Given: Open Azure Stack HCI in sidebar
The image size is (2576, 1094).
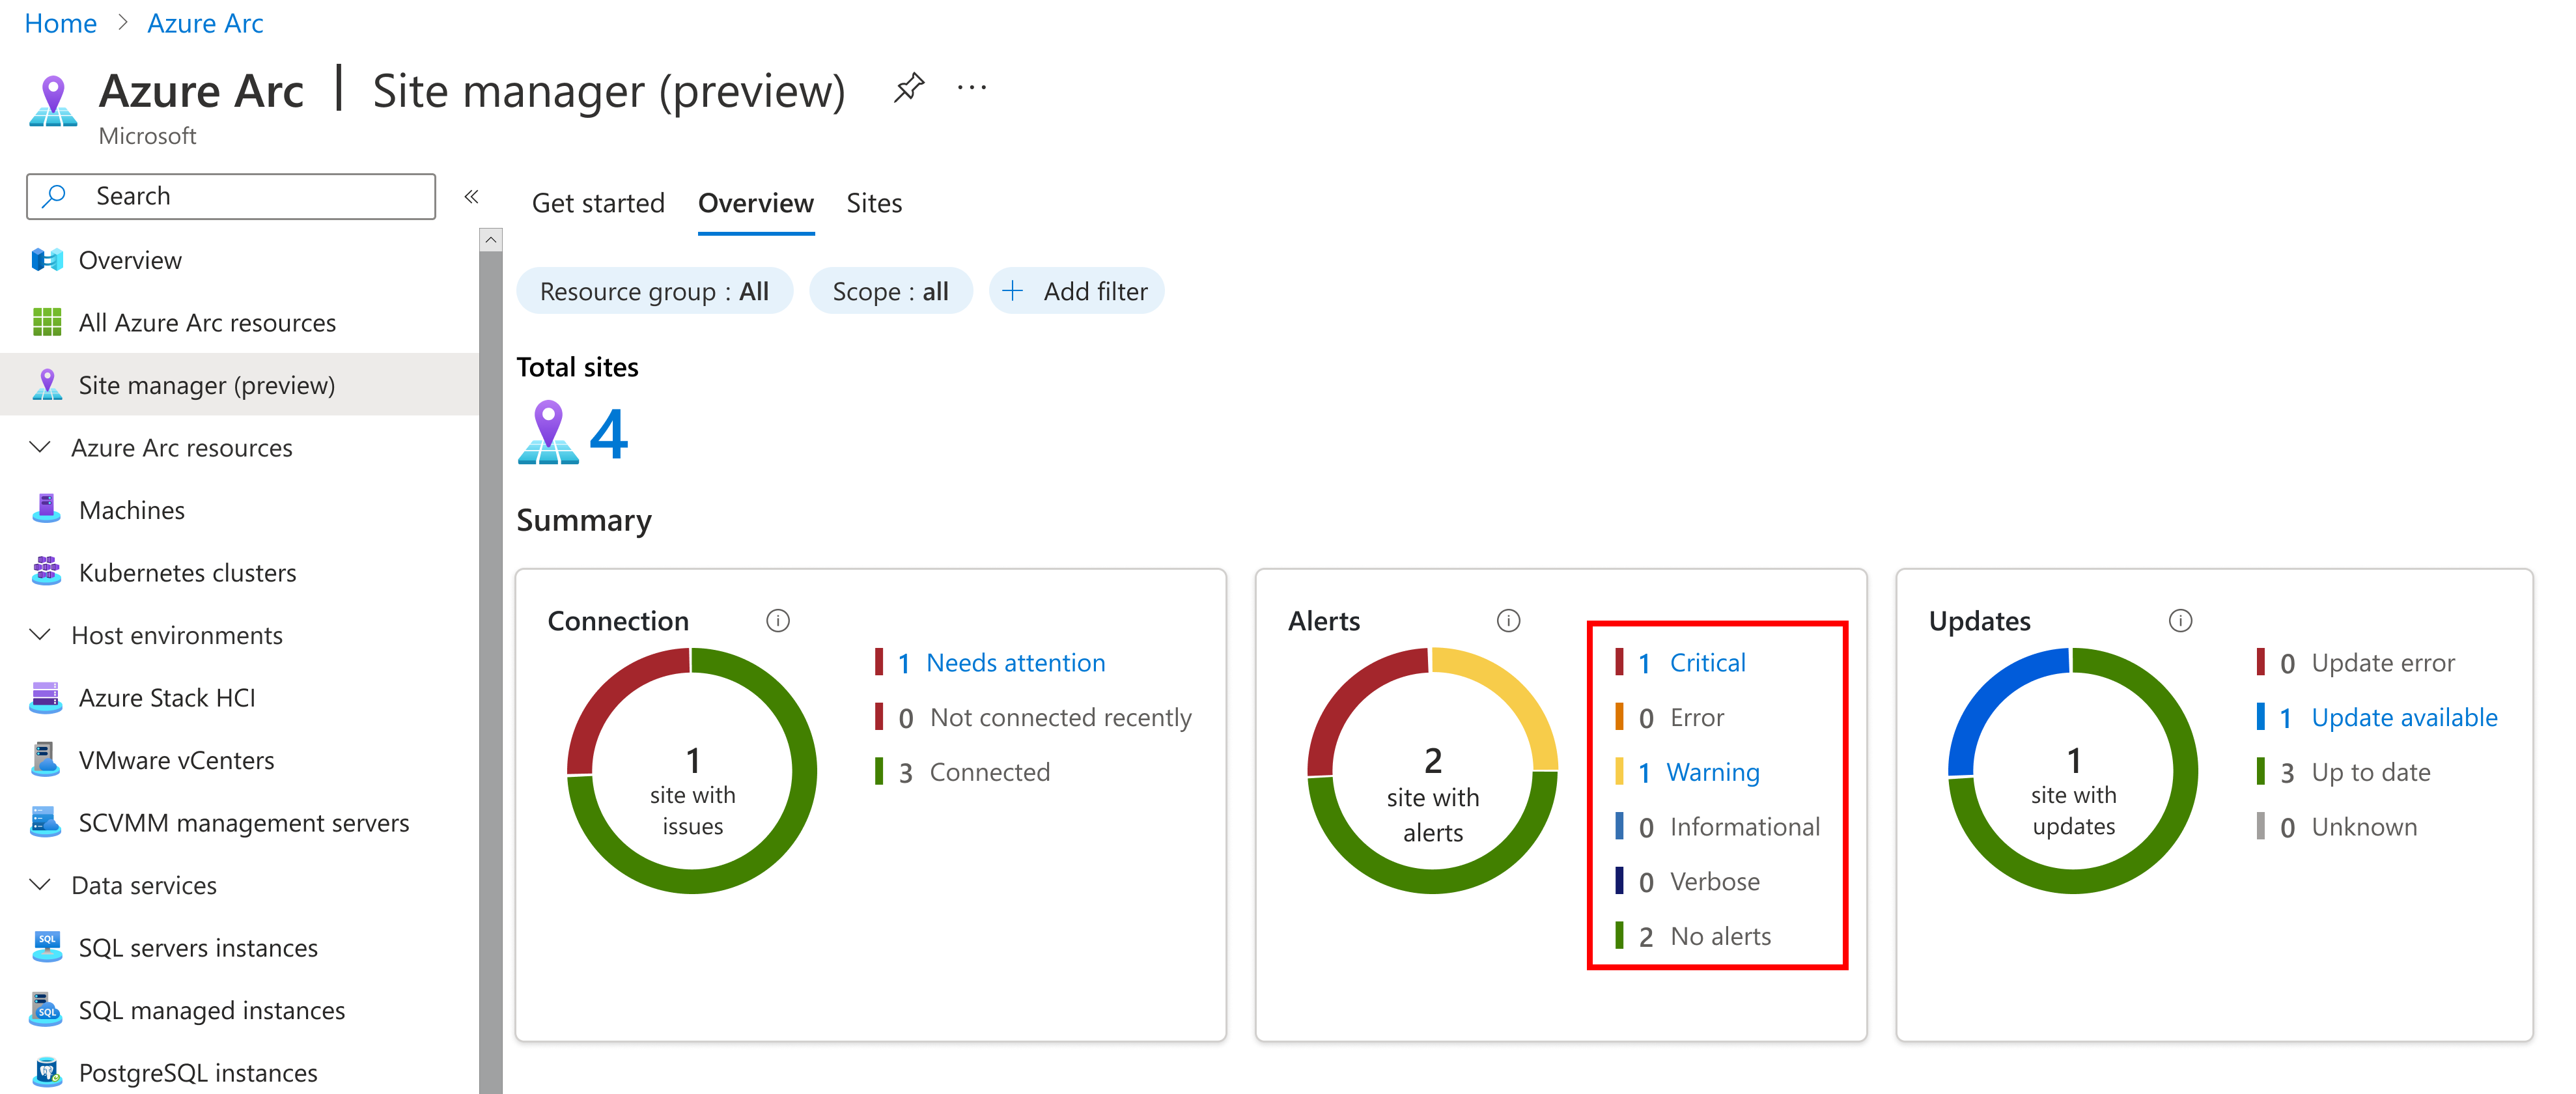Looking at the screenshot, I should (x=166, y=698).
